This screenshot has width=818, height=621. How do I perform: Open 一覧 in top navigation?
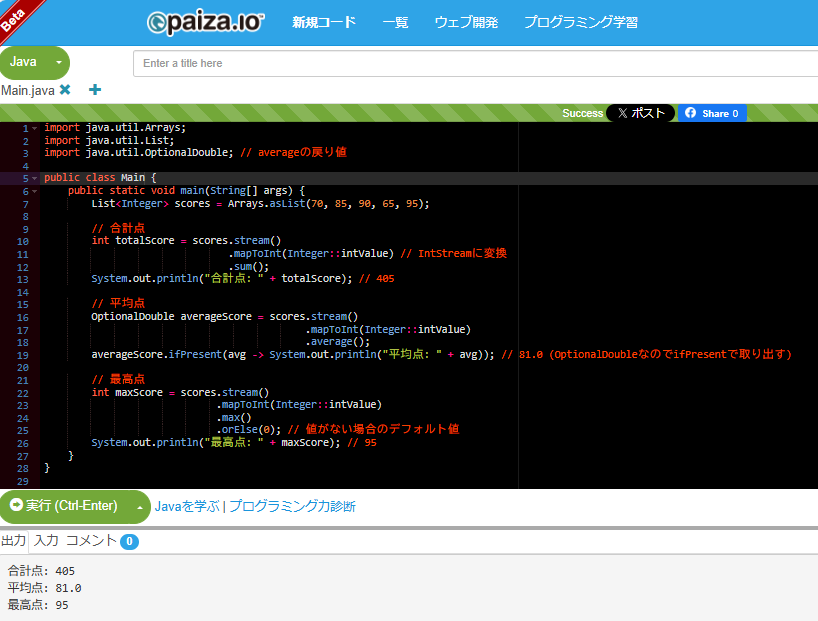pos(395,22)
